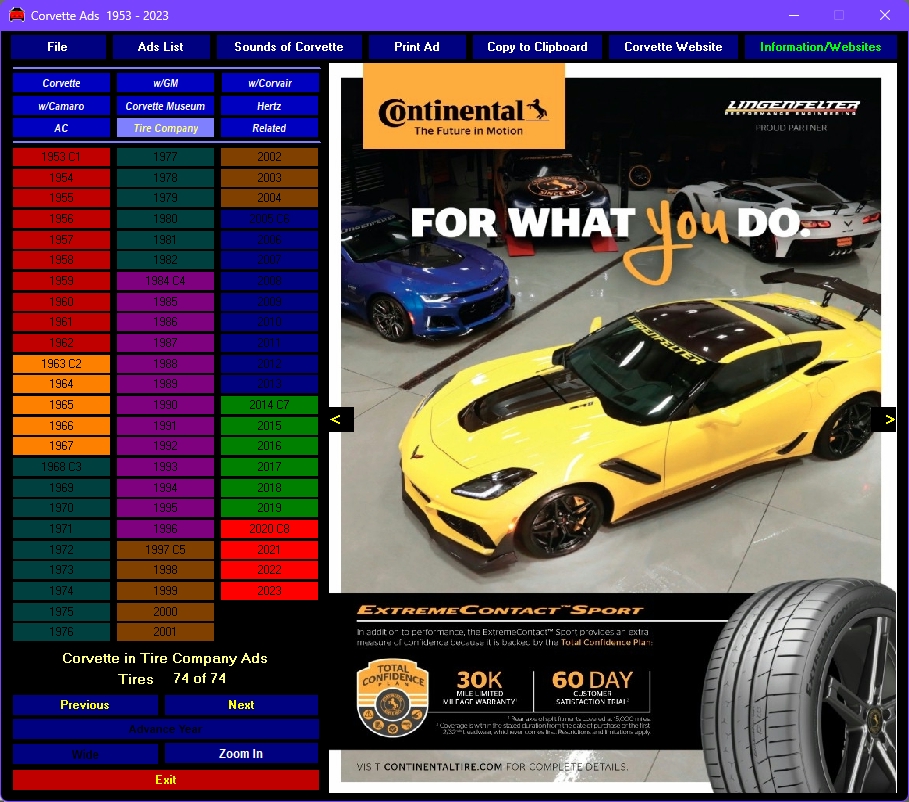Viewport: 909px width, 802px height.
Task: Pick the 1999 year button
Action: (165, 591)
